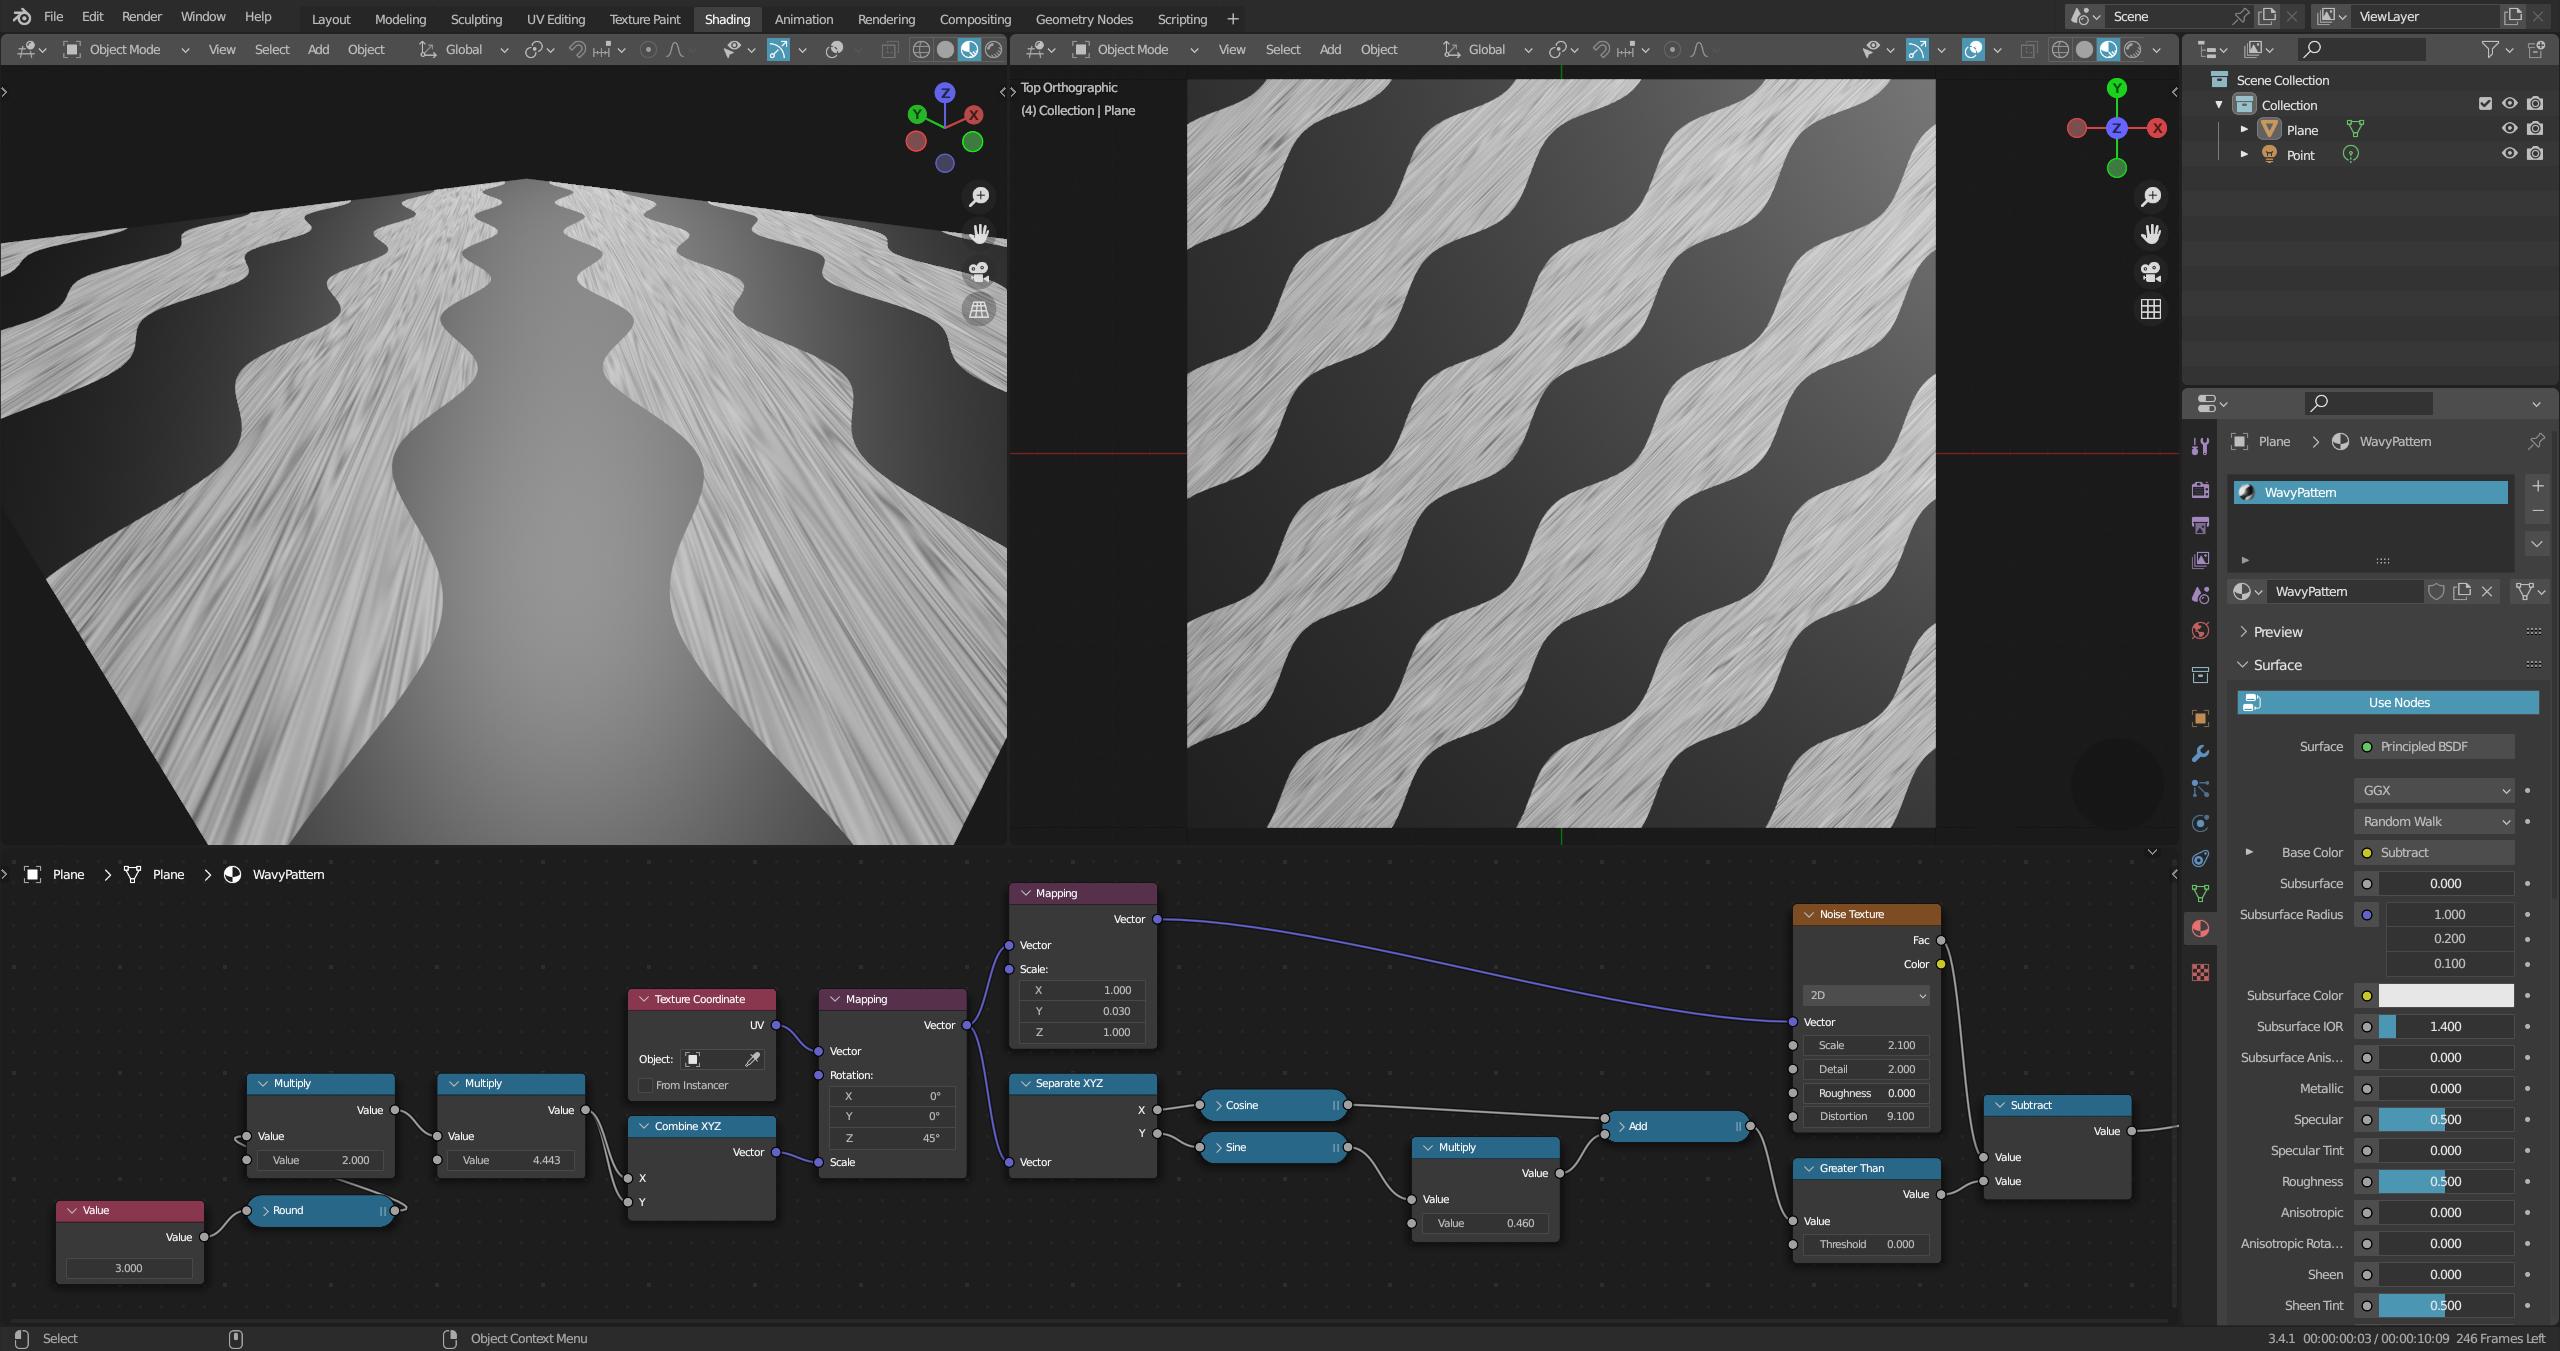Image resolution: width=2560 pixels, height=1351 pixels.
Task: Open the Object properties tab
Action: 2200,718
